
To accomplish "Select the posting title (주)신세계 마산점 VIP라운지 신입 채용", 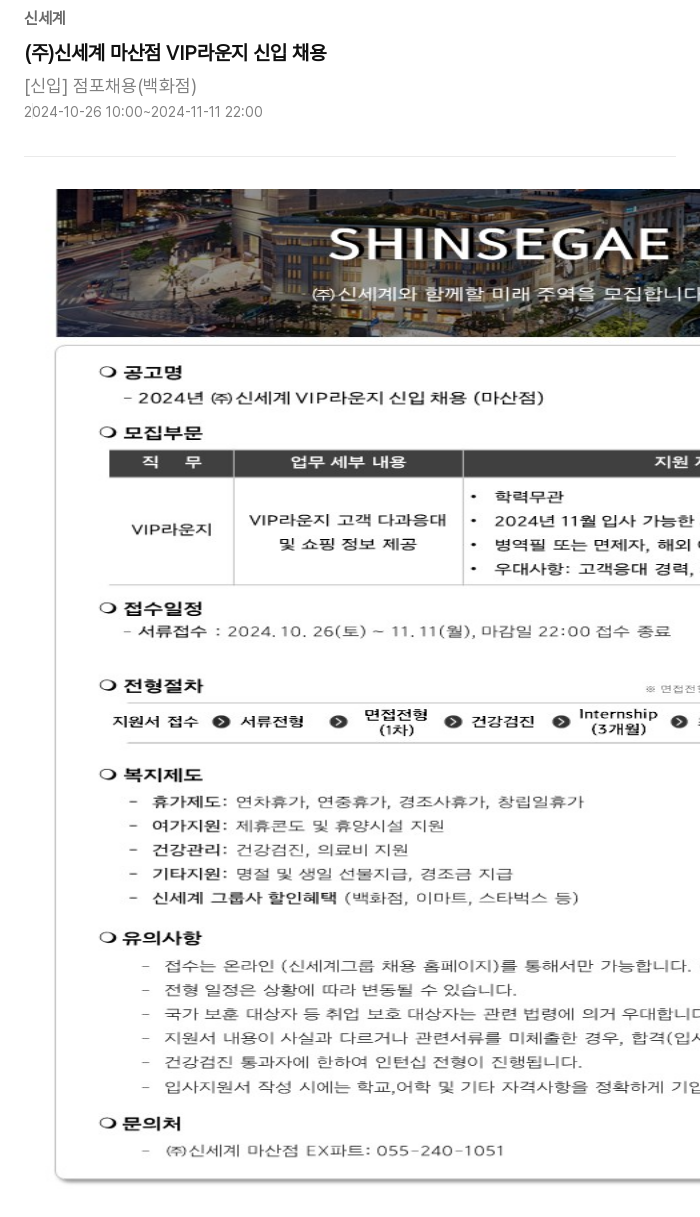I will tap(175, 52).
